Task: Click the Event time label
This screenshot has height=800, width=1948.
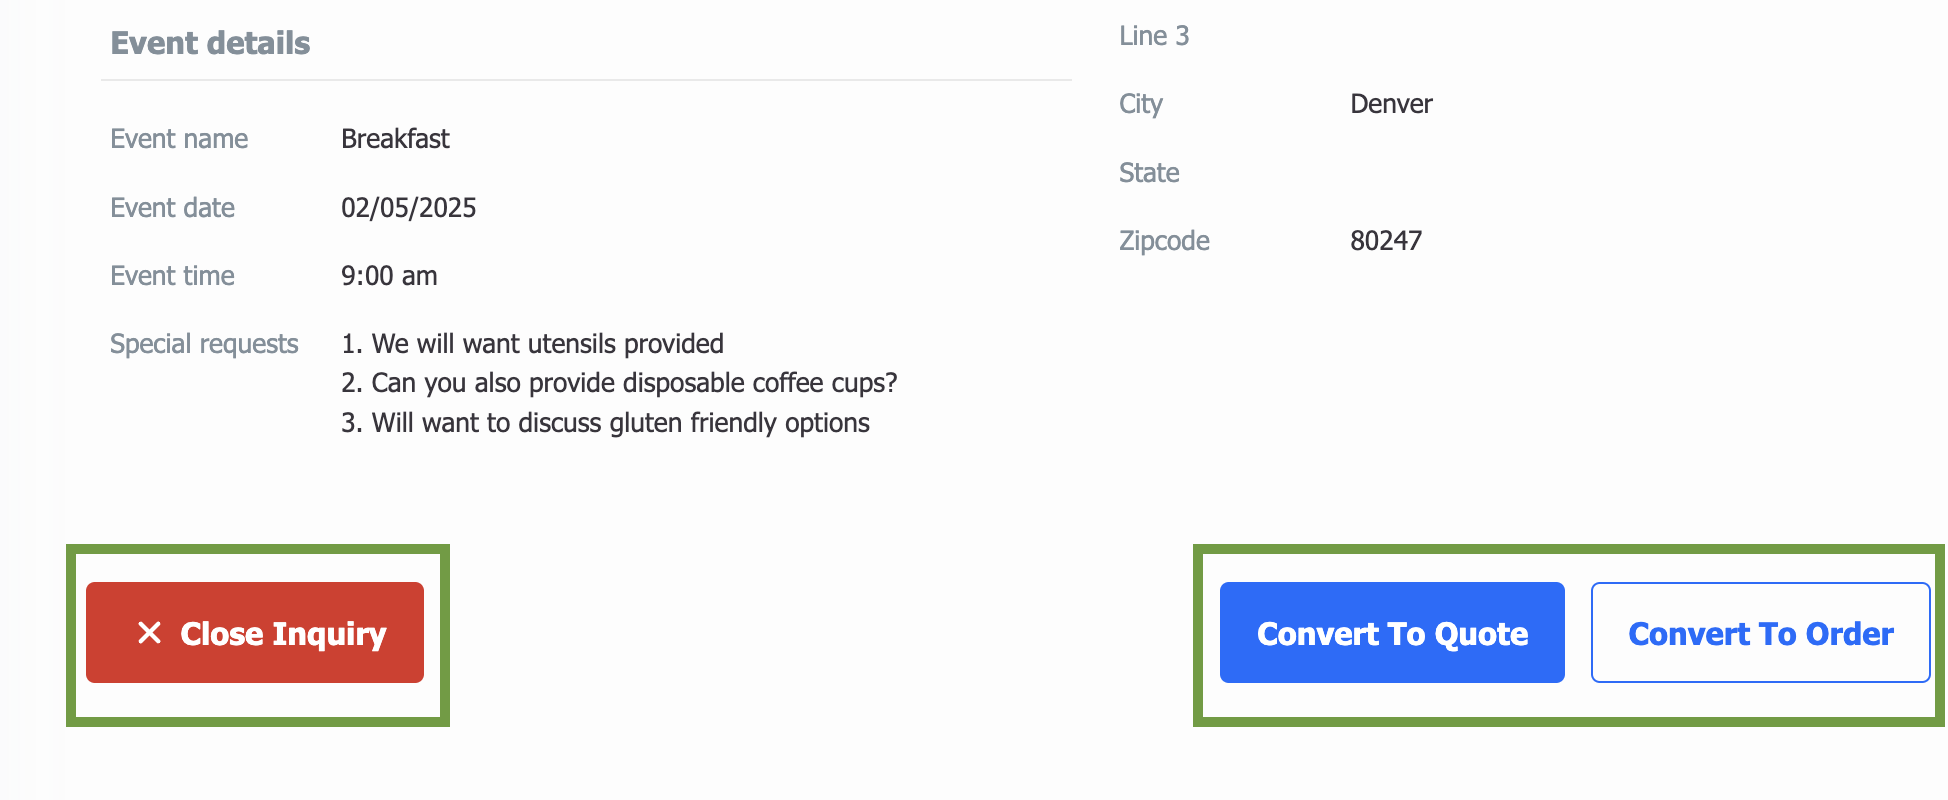Action: (172, 276)
